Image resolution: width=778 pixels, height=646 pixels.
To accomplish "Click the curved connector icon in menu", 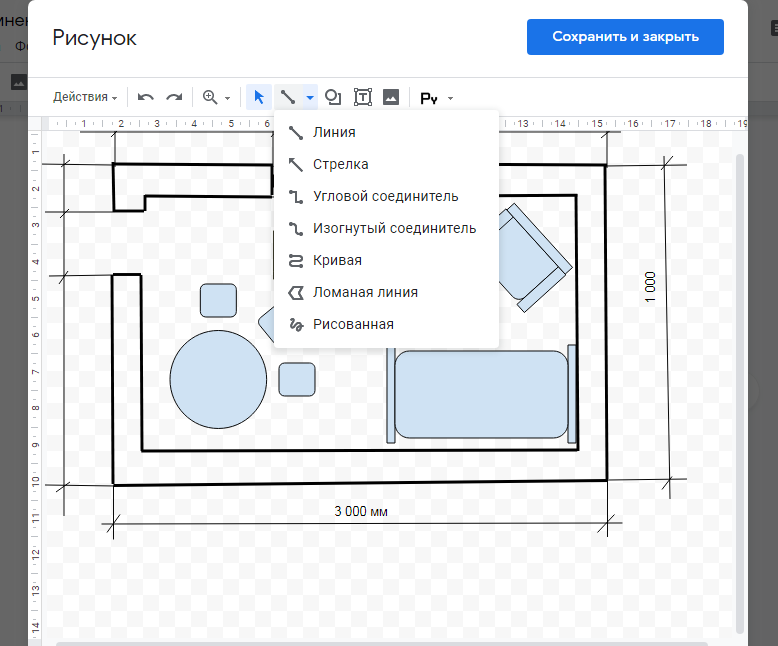I will pos(296,228).
